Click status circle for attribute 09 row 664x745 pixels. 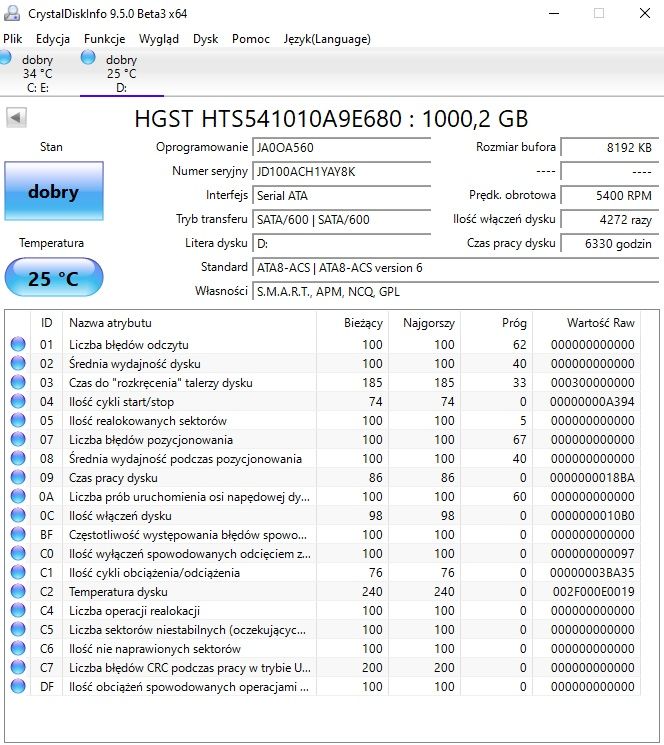pos(18,477)
